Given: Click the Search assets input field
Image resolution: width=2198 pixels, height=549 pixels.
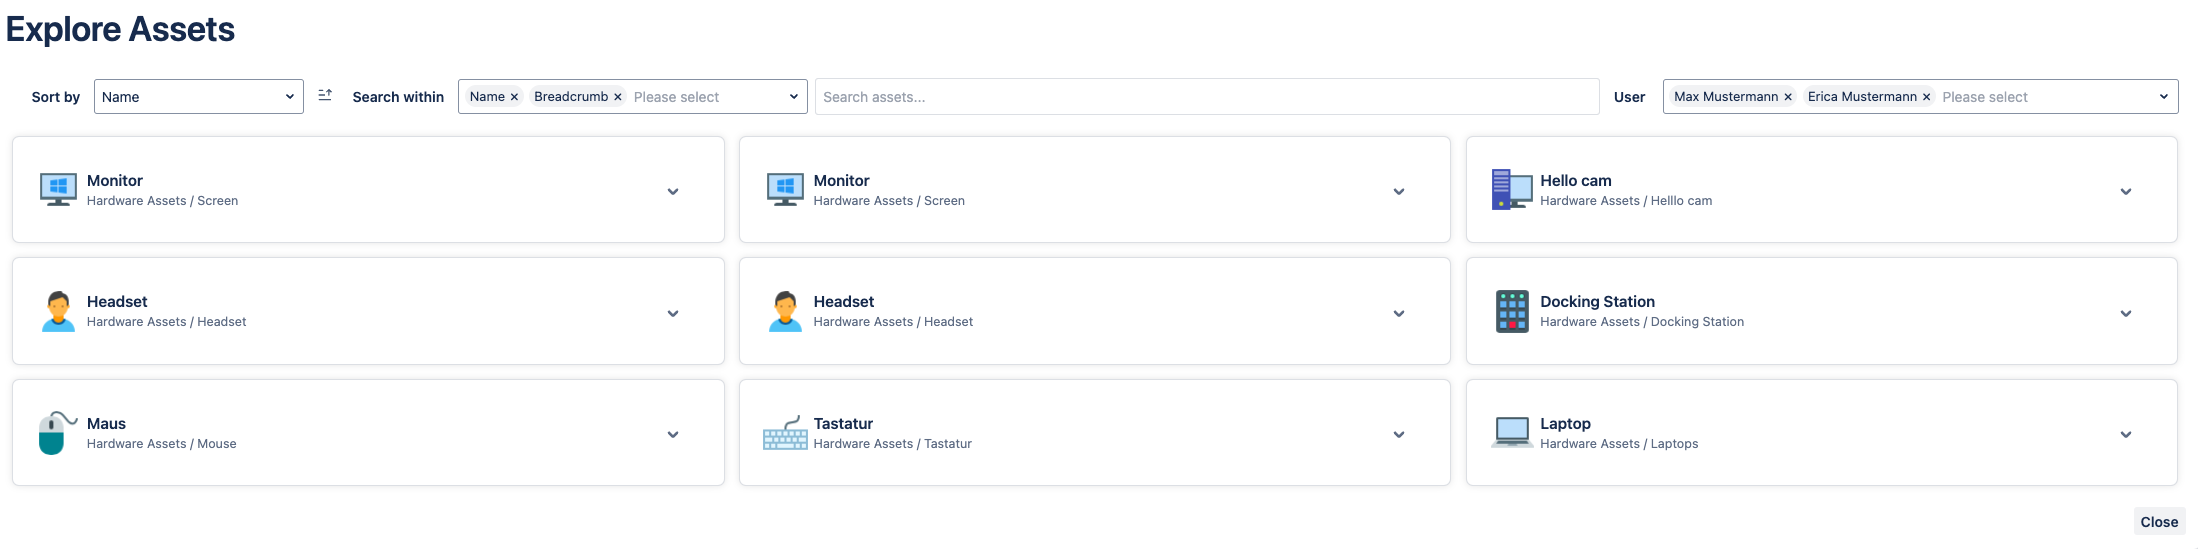Looking at the screenshot, I should 1206,97.
